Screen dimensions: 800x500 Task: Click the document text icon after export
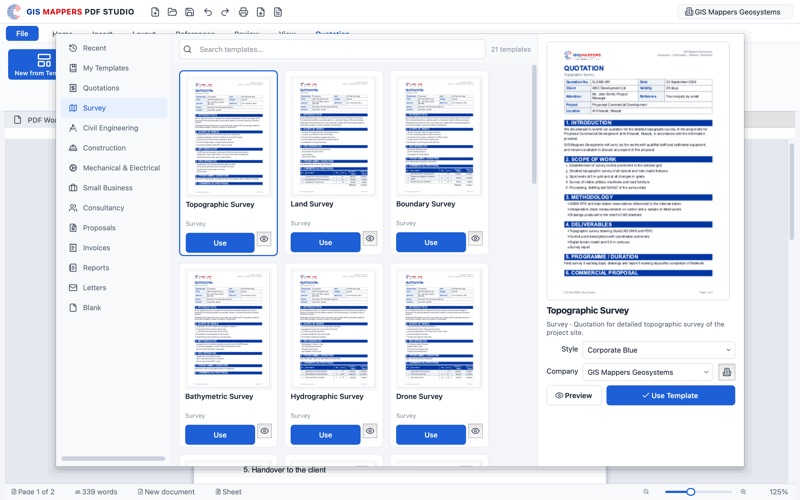click(x=278, y=12)
